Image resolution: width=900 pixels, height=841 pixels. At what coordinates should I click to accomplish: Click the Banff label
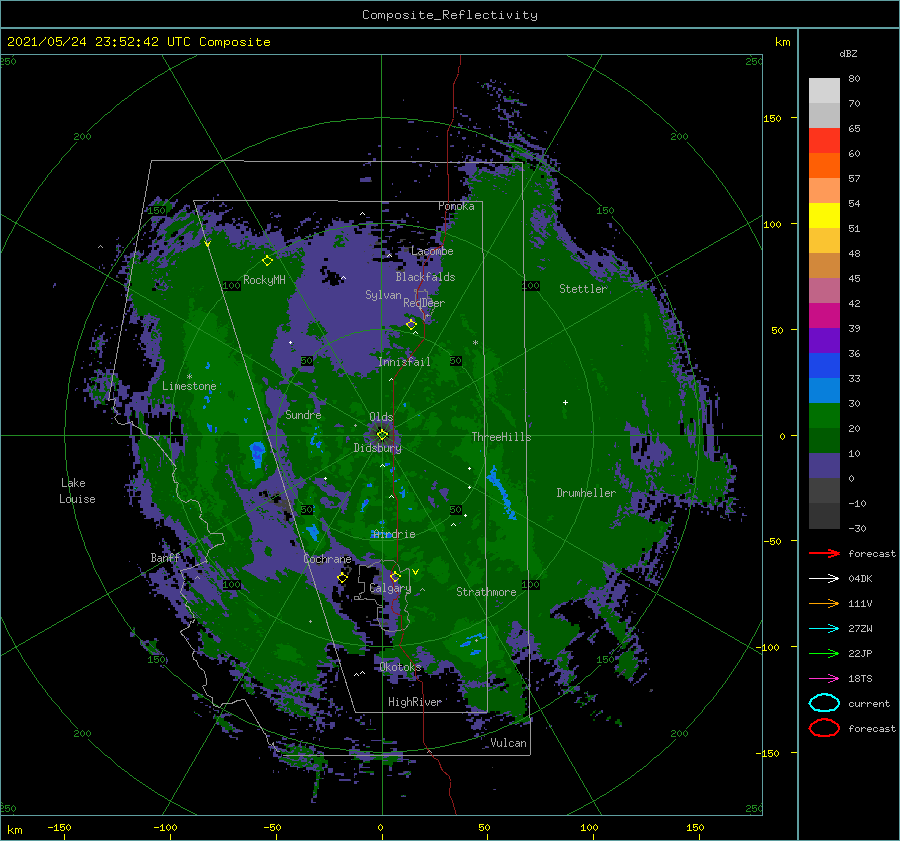tap(165, 557)
